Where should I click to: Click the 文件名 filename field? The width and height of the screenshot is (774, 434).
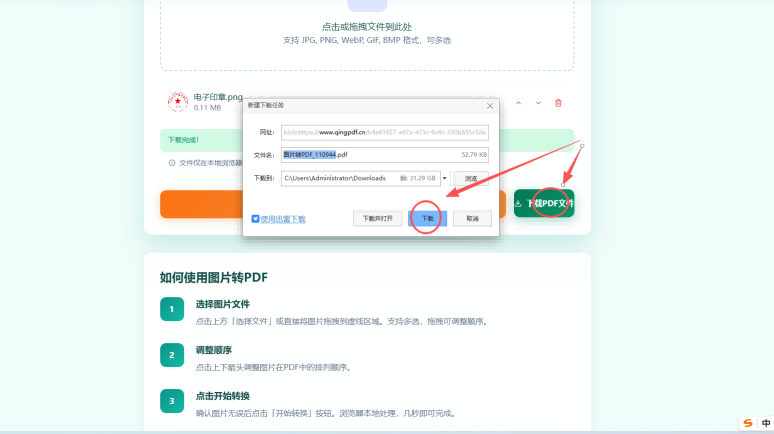[x=385, y=155]
